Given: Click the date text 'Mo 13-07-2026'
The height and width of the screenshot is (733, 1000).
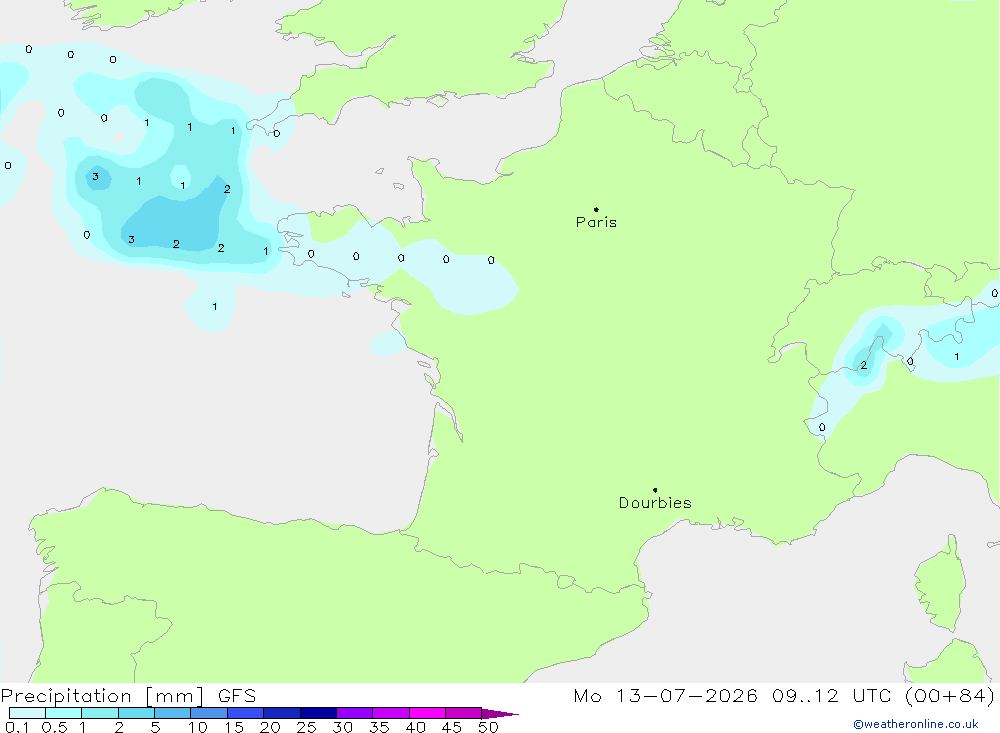Looking at the screenshot, I should (x=665, y=696).
